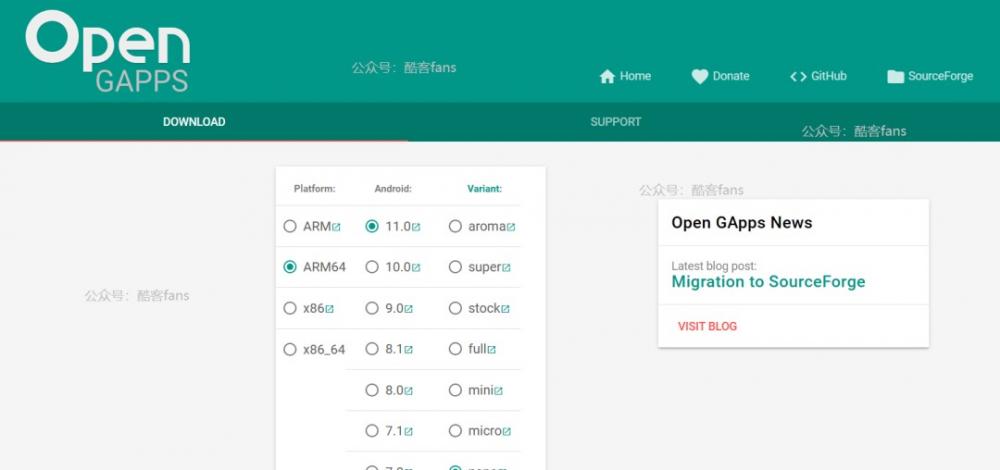Click the Platform column header
Viewport: 1000px width, 470px height.
tap(314, 189)
